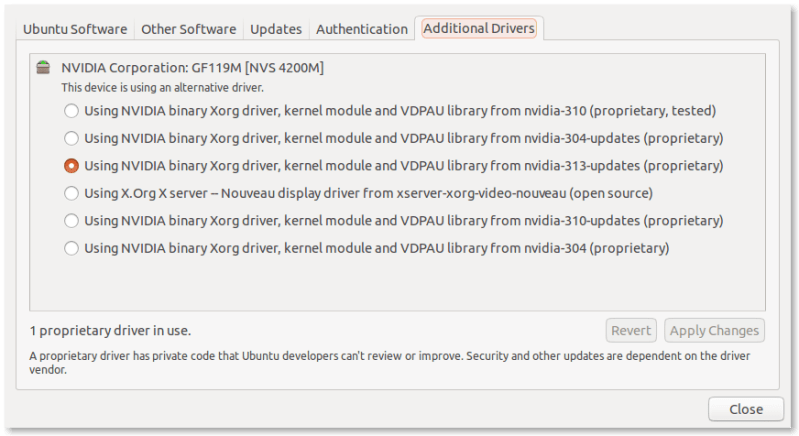This screenshot has width=799, height=436.
Task: Select nvidia-313-updates proprietary driver radio button
Action: pyautogui.click(x=71, y=166)
